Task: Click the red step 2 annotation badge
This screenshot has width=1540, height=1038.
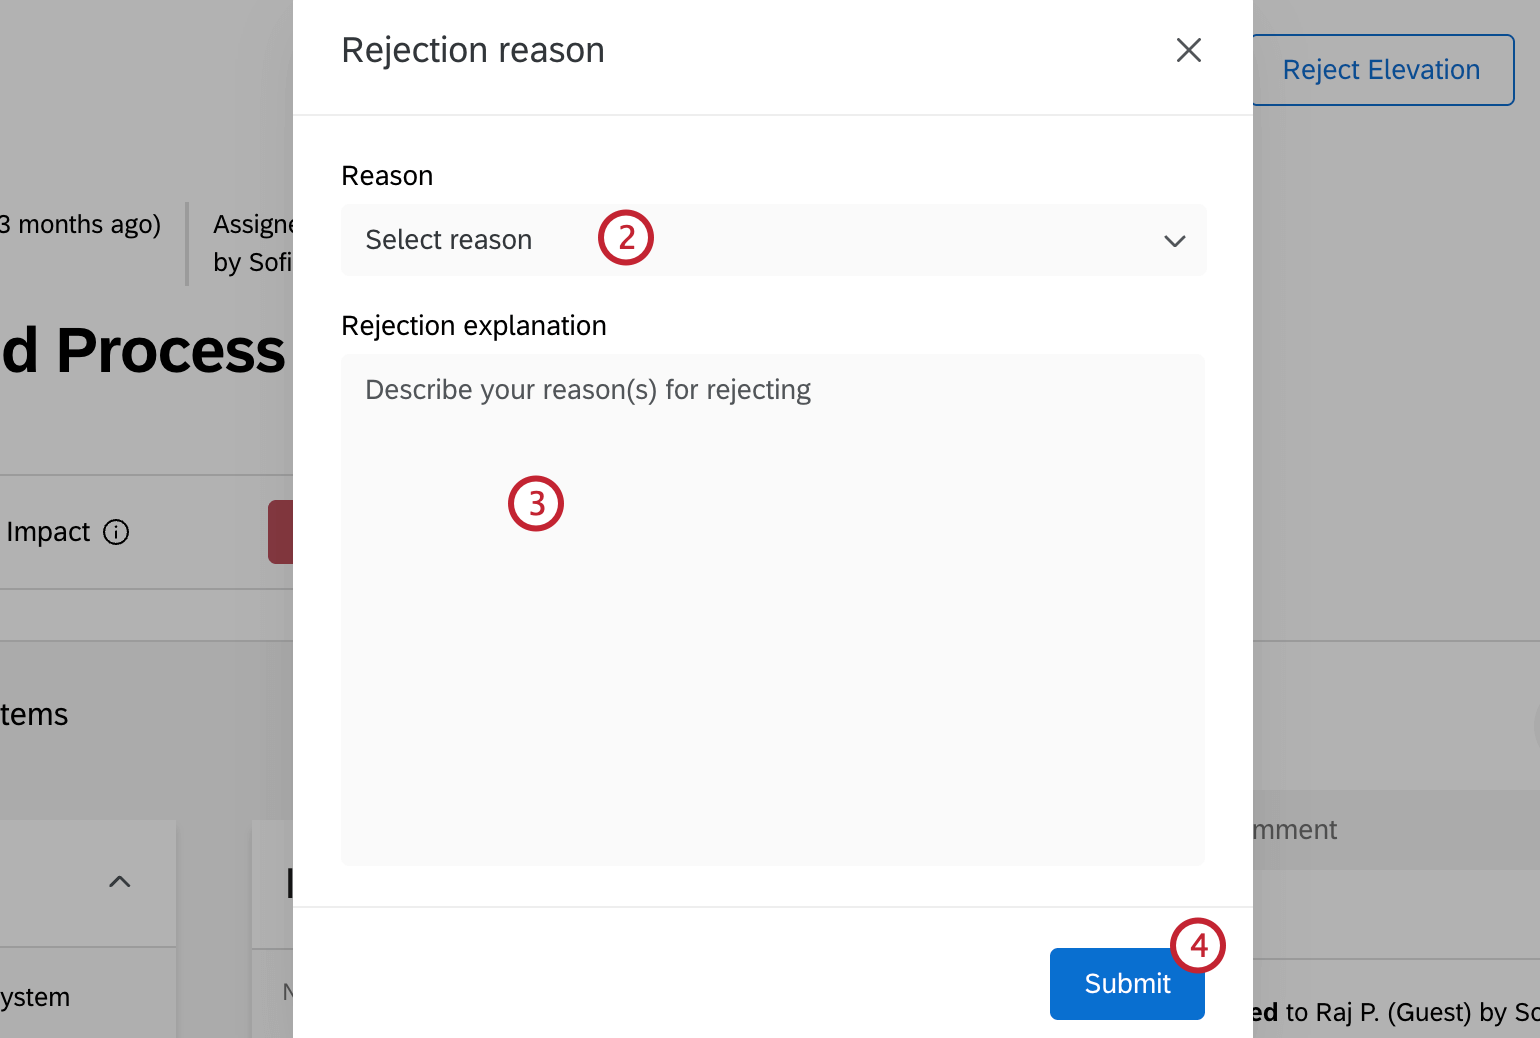Action: (x=625, y=238)
